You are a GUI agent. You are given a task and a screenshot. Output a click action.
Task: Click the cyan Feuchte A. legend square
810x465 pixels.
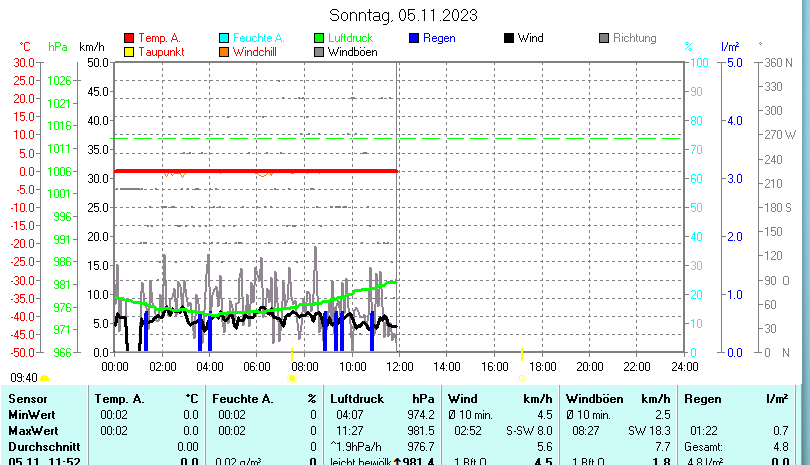[224, 38]
